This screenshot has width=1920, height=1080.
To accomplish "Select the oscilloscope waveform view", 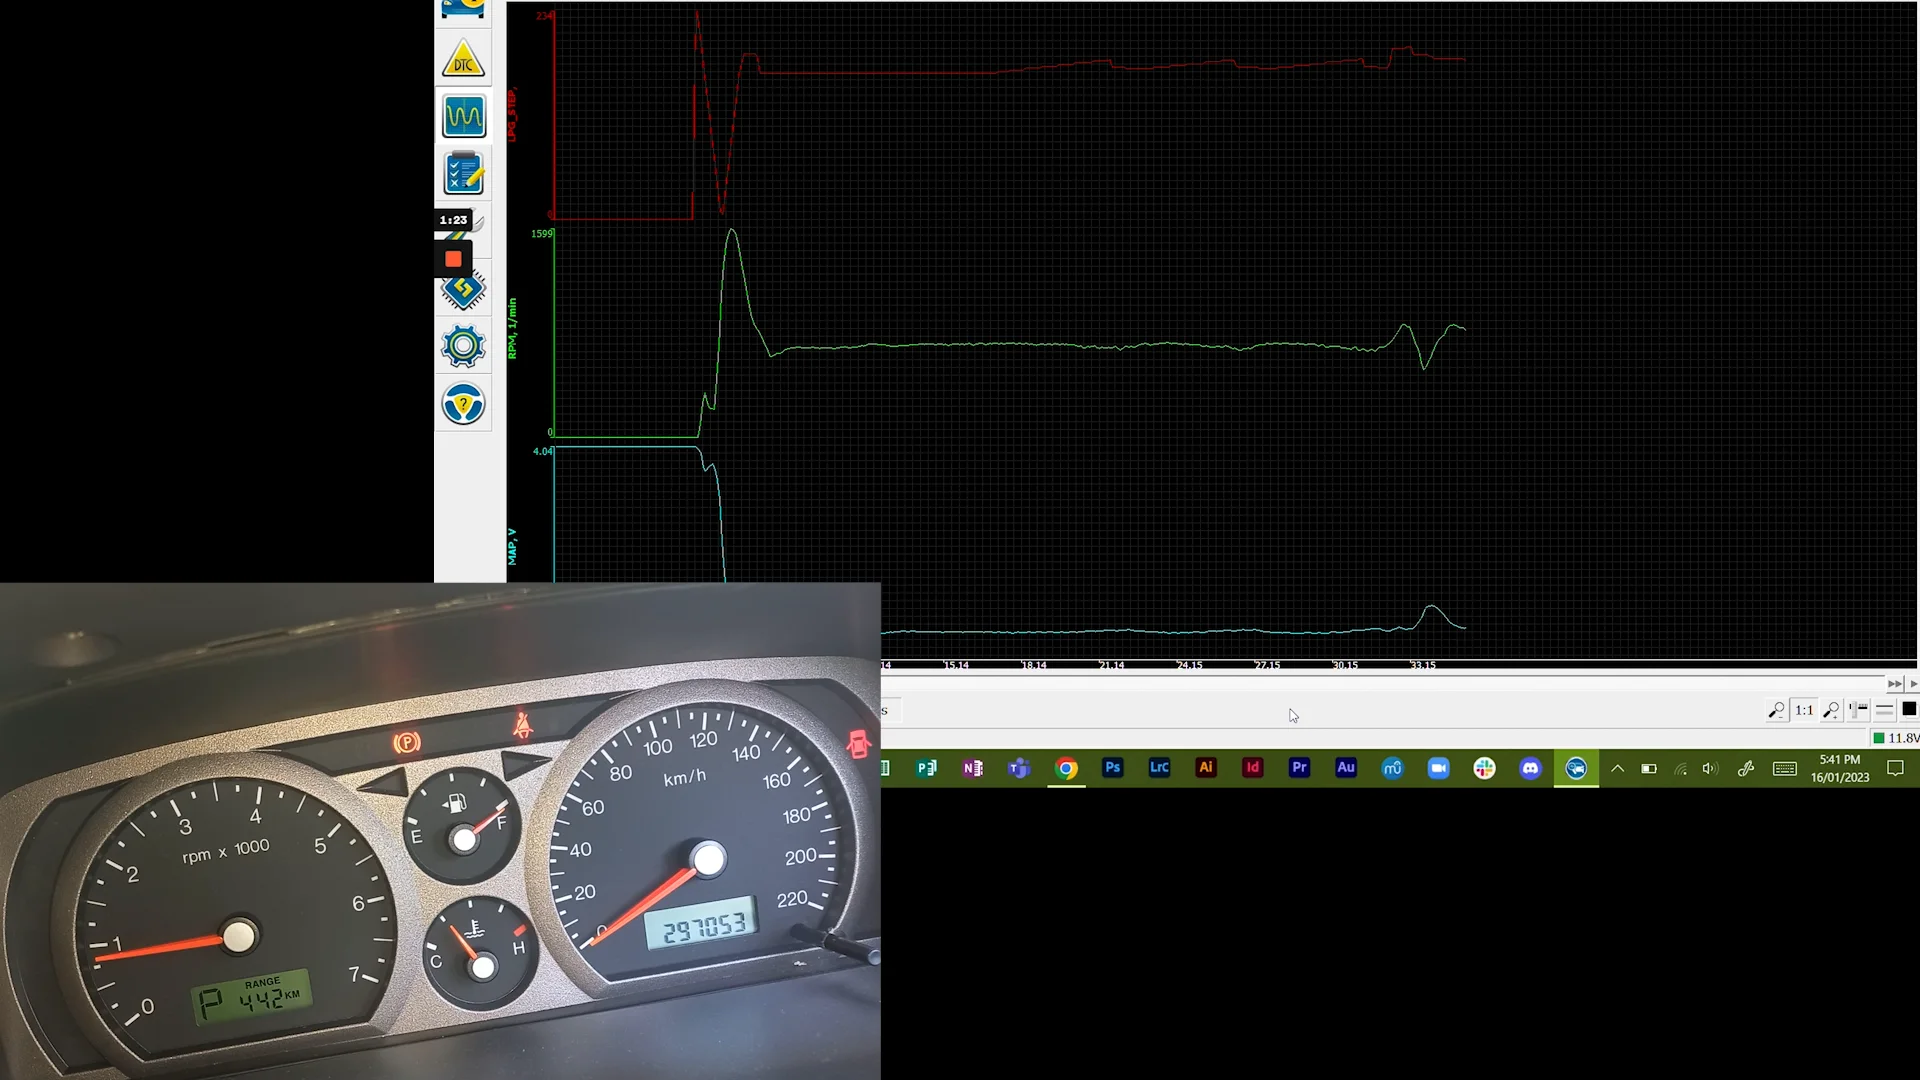I will 463,114.
